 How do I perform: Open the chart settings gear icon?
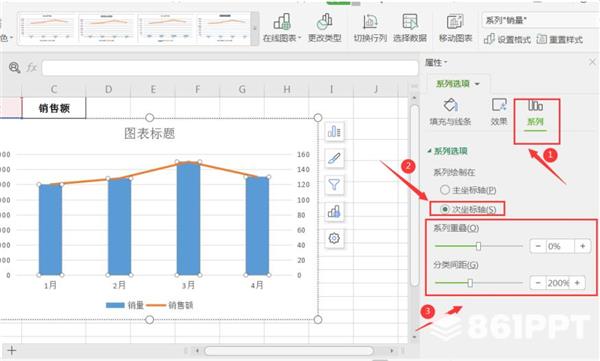334,238
